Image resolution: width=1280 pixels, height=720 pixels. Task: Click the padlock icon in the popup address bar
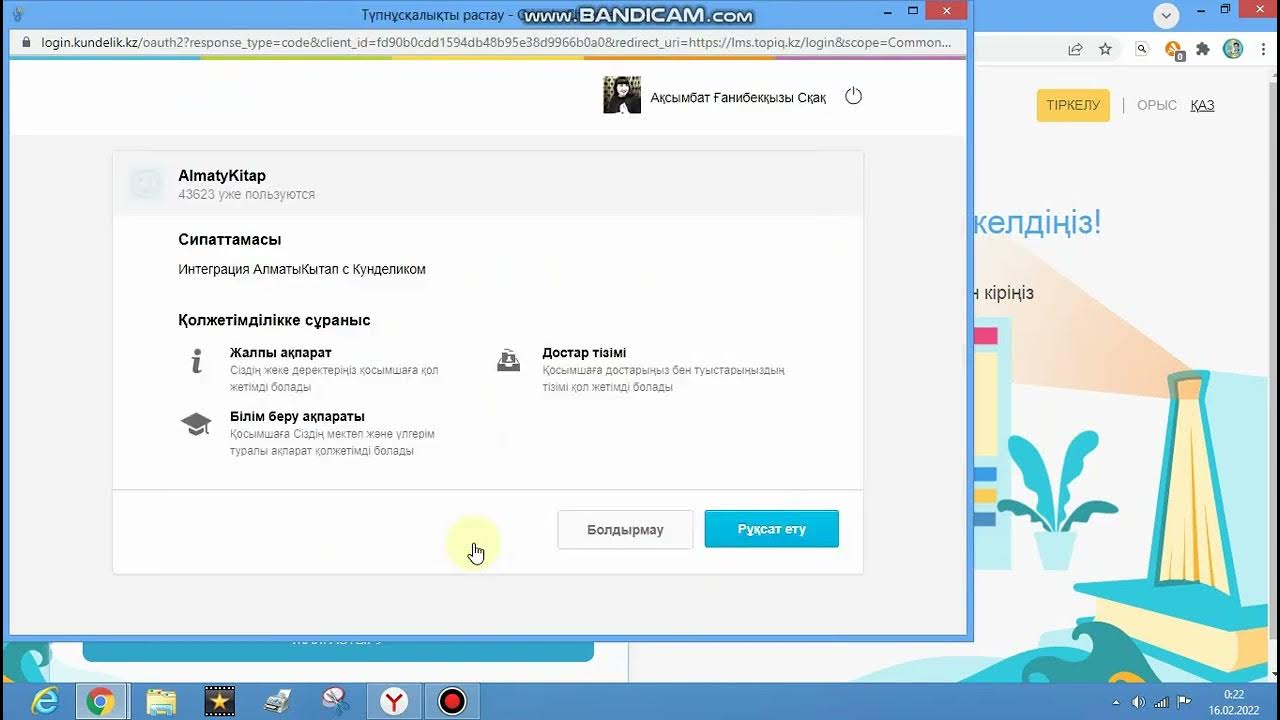pos(26,43)
